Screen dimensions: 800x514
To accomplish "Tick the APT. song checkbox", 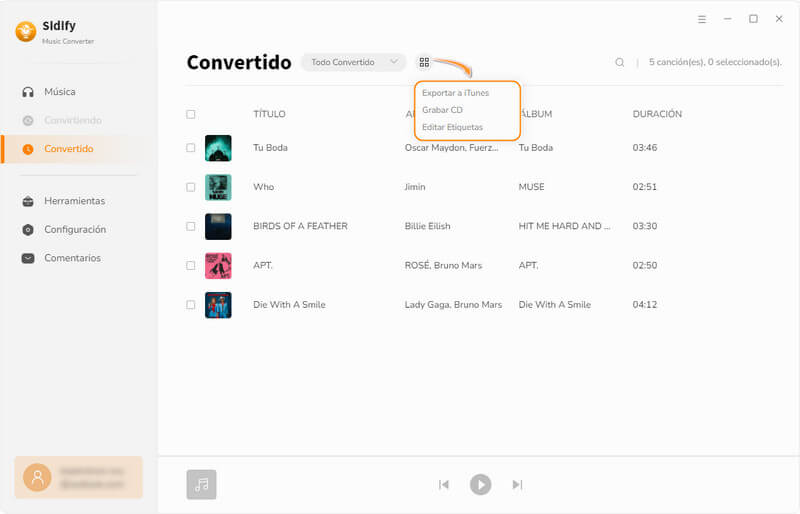I will 191,265.
